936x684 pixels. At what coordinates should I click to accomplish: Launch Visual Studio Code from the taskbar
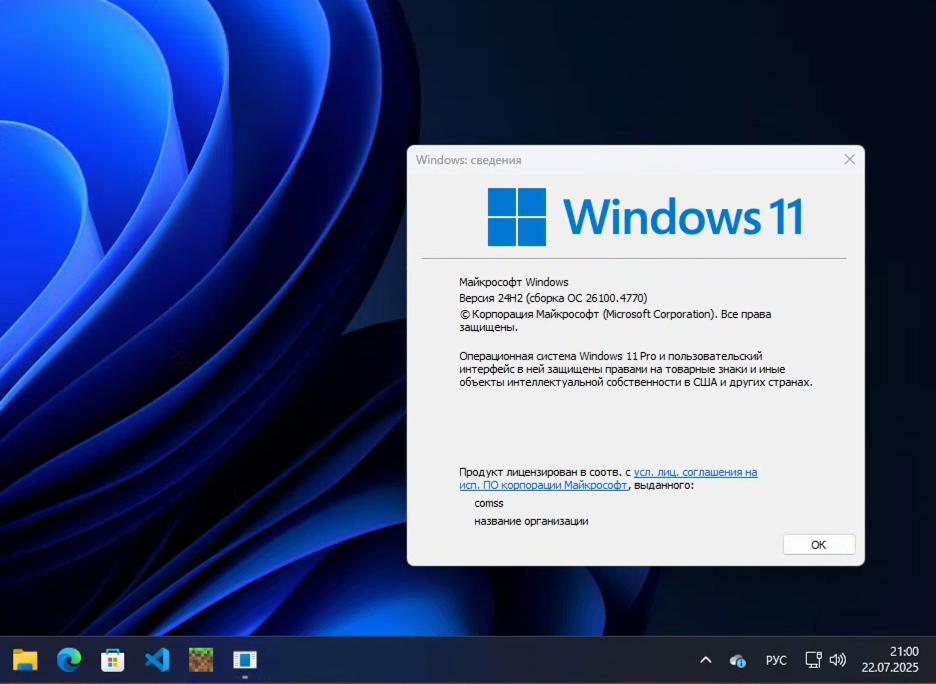pos(156,659)
